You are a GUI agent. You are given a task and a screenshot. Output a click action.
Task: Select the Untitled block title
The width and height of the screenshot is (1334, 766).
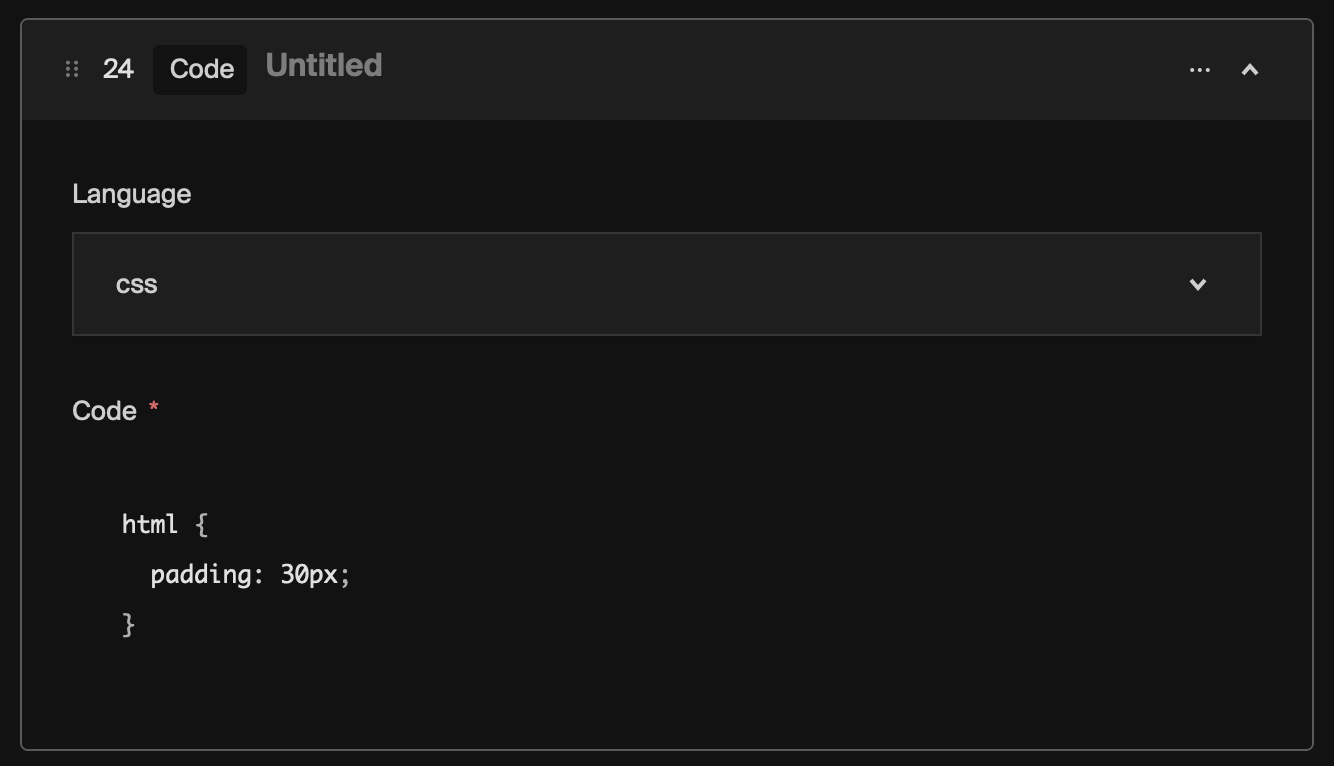click(x=322, y=66)
